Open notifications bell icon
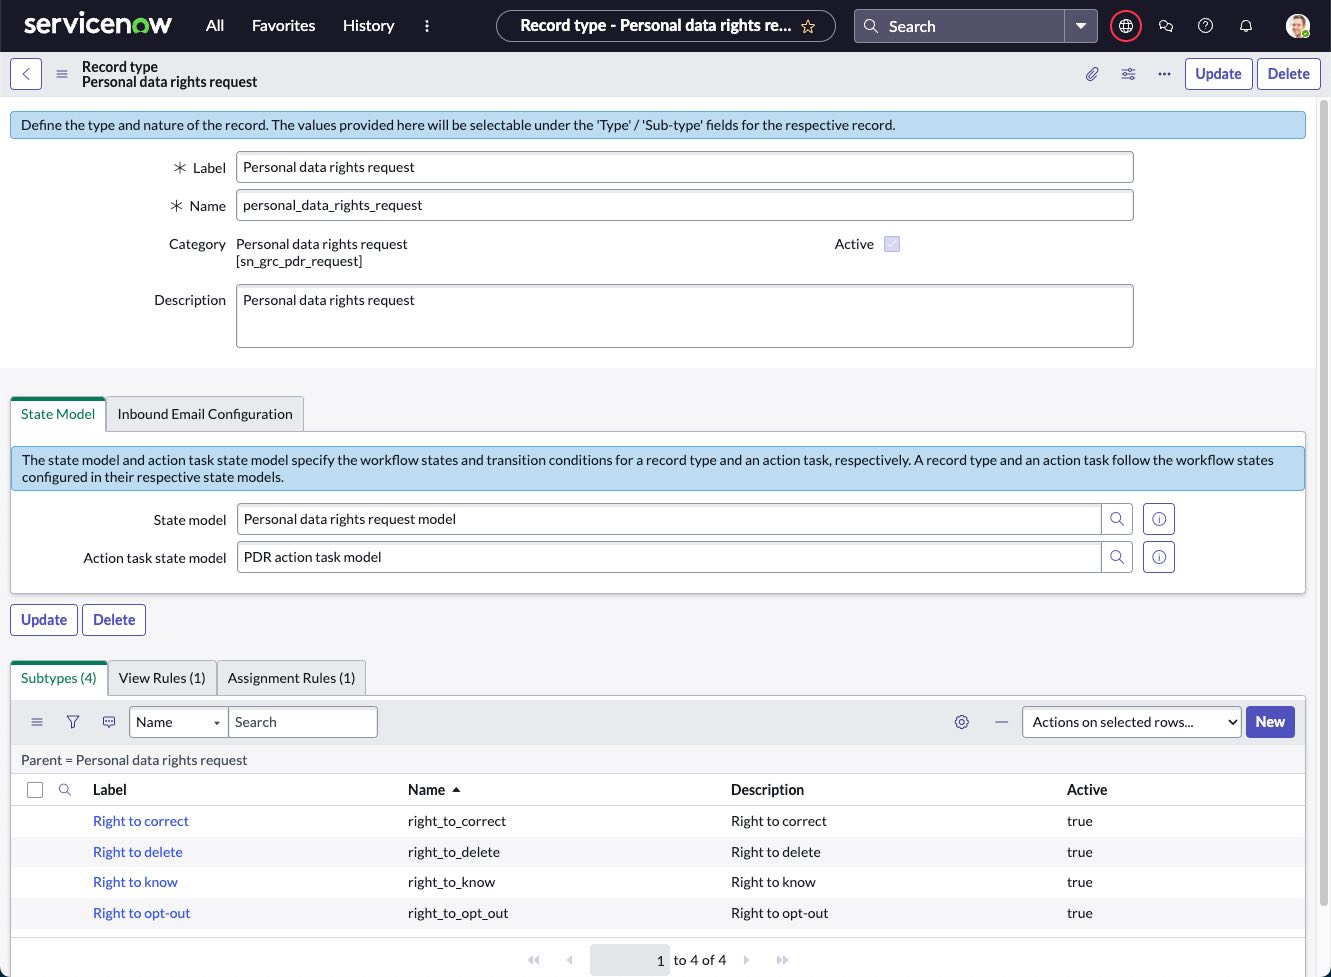Viewport: 1331px width, 977px height. click(1245, 26)
